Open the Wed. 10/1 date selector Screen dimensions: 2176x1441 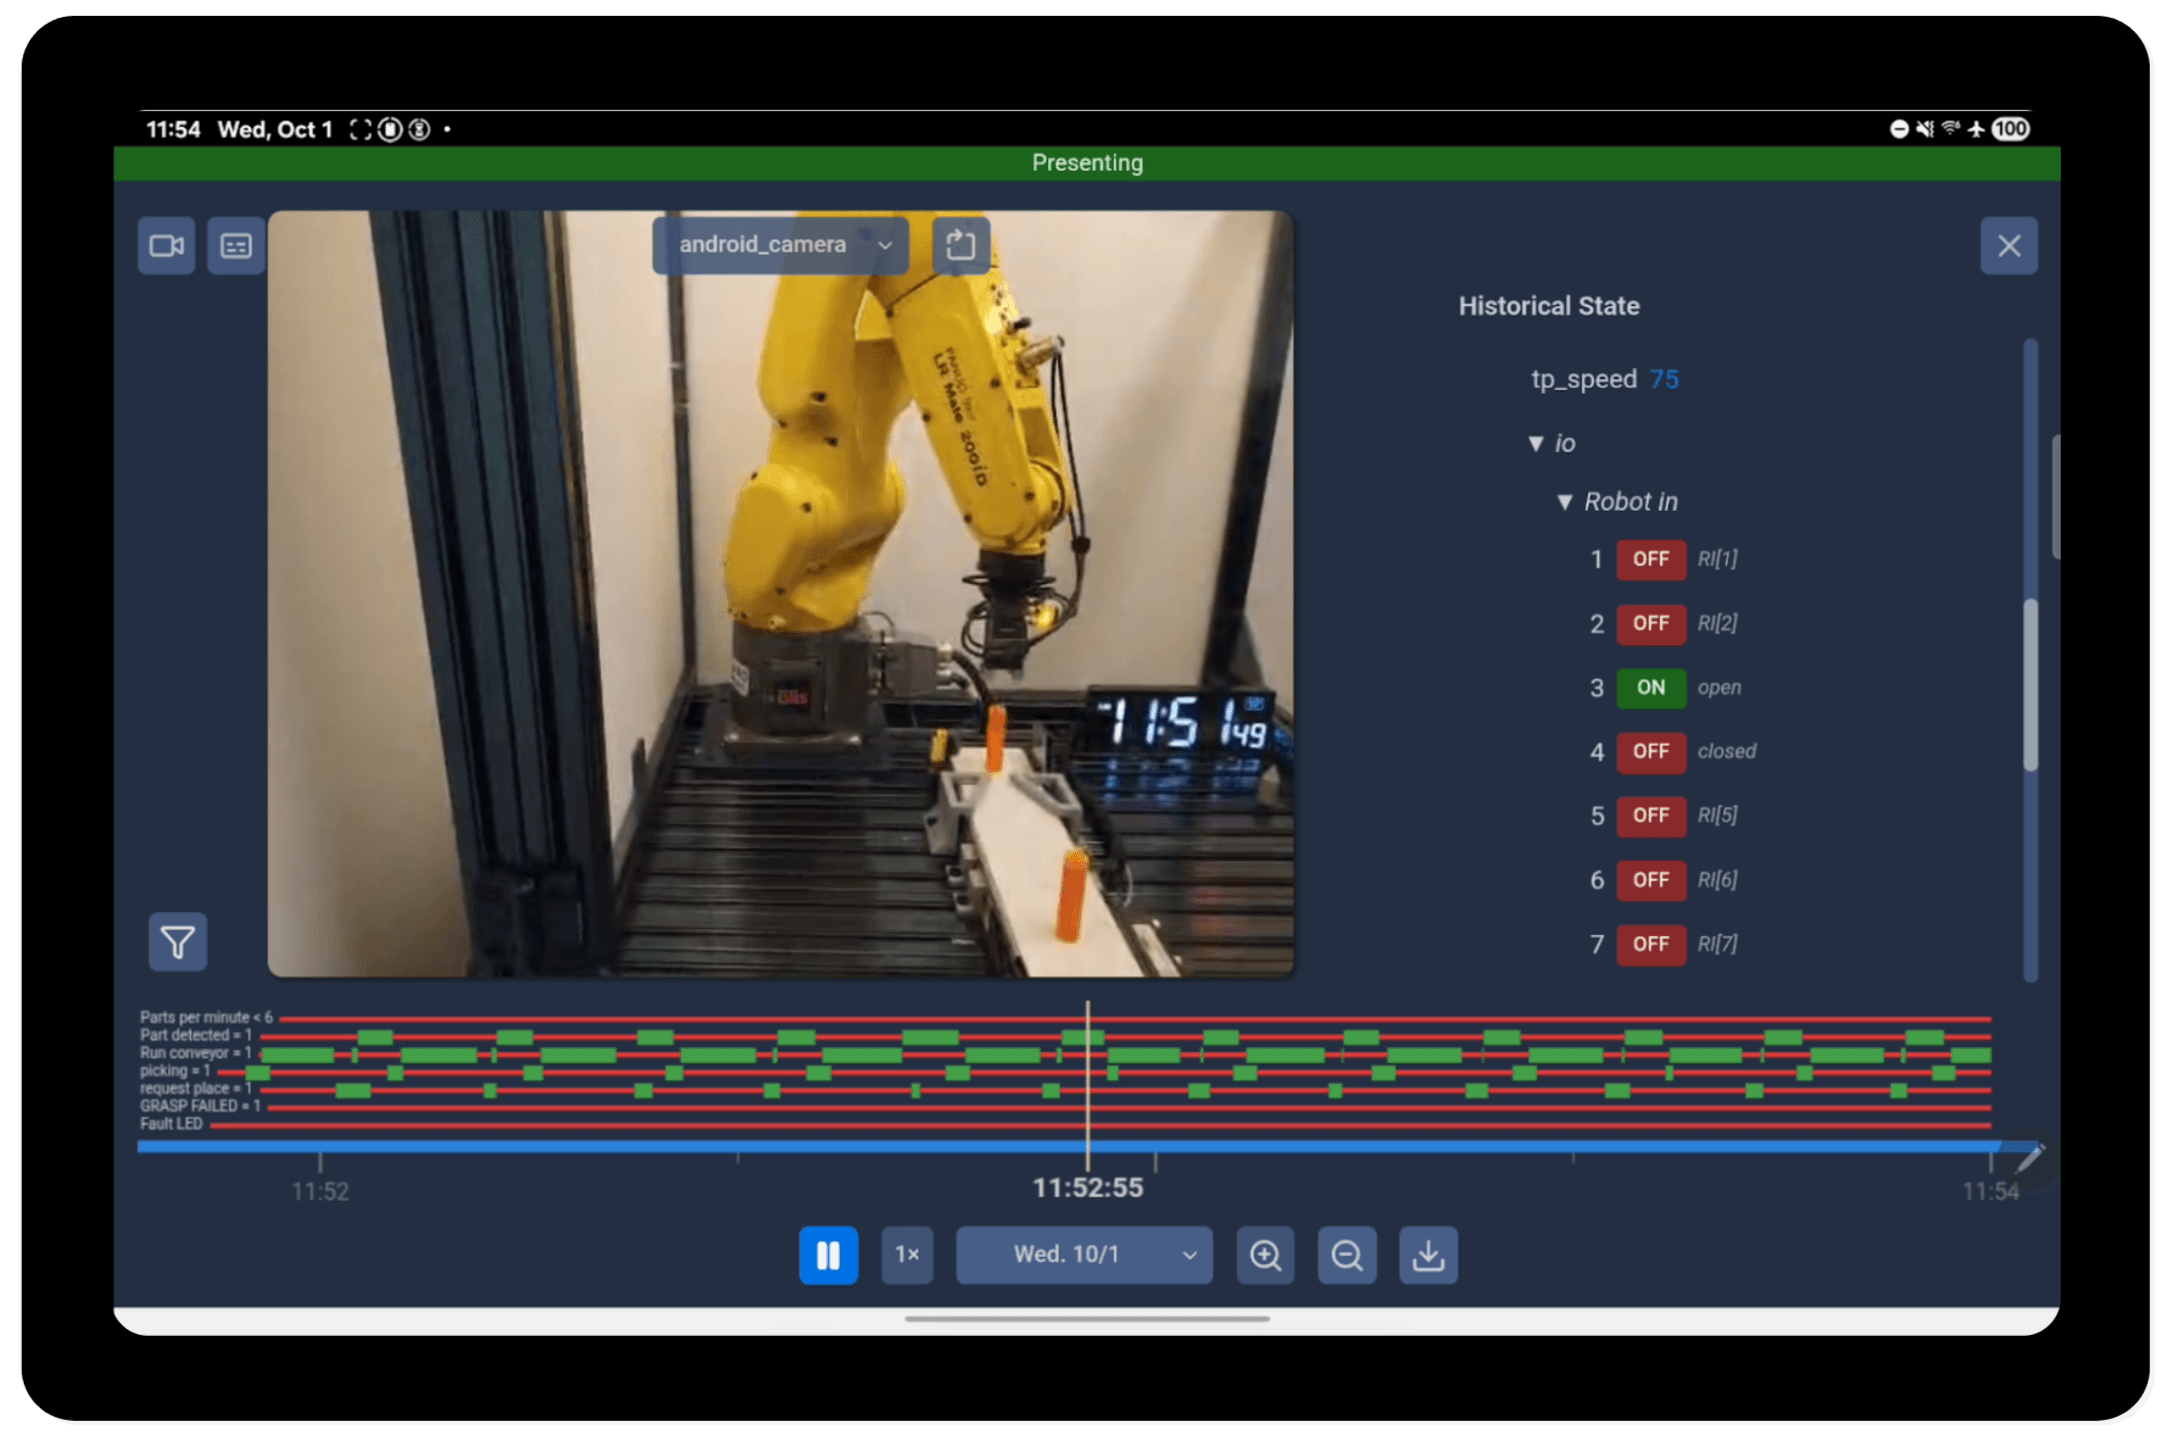[x=1084, y=1255]
